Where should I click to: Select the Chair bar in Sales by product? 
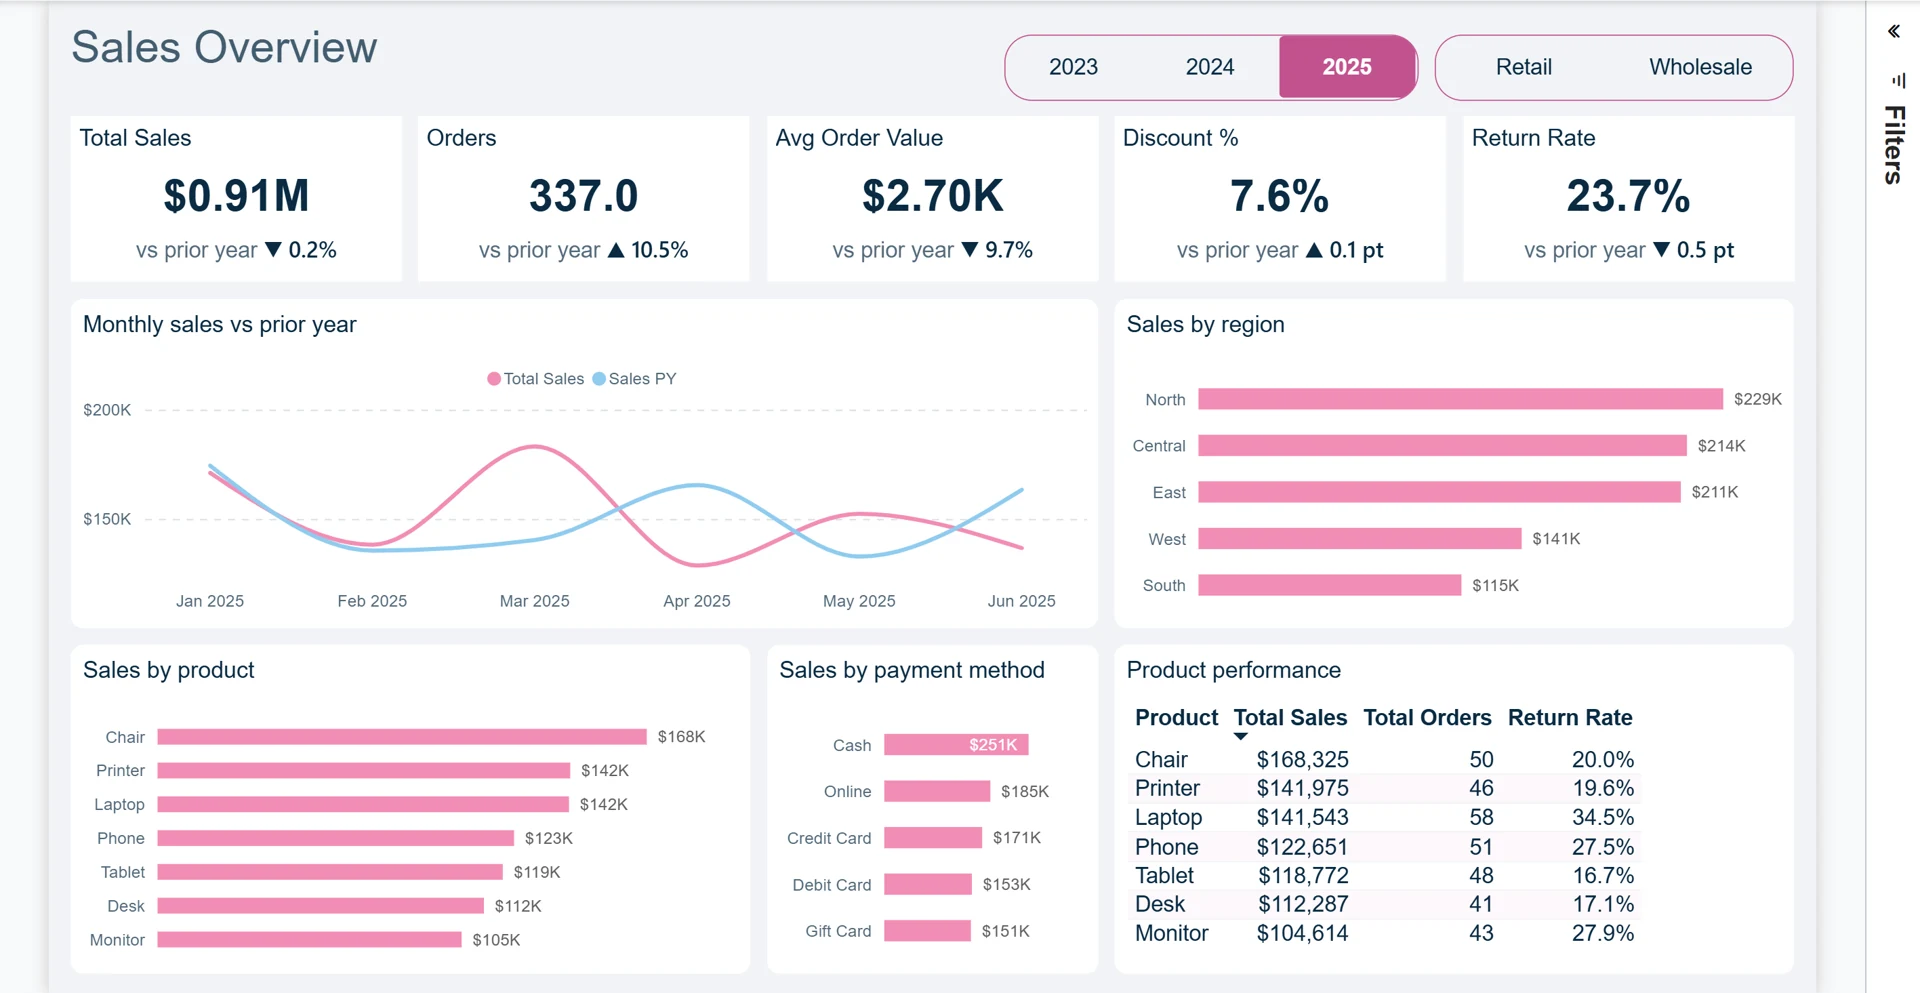[402, 737]
